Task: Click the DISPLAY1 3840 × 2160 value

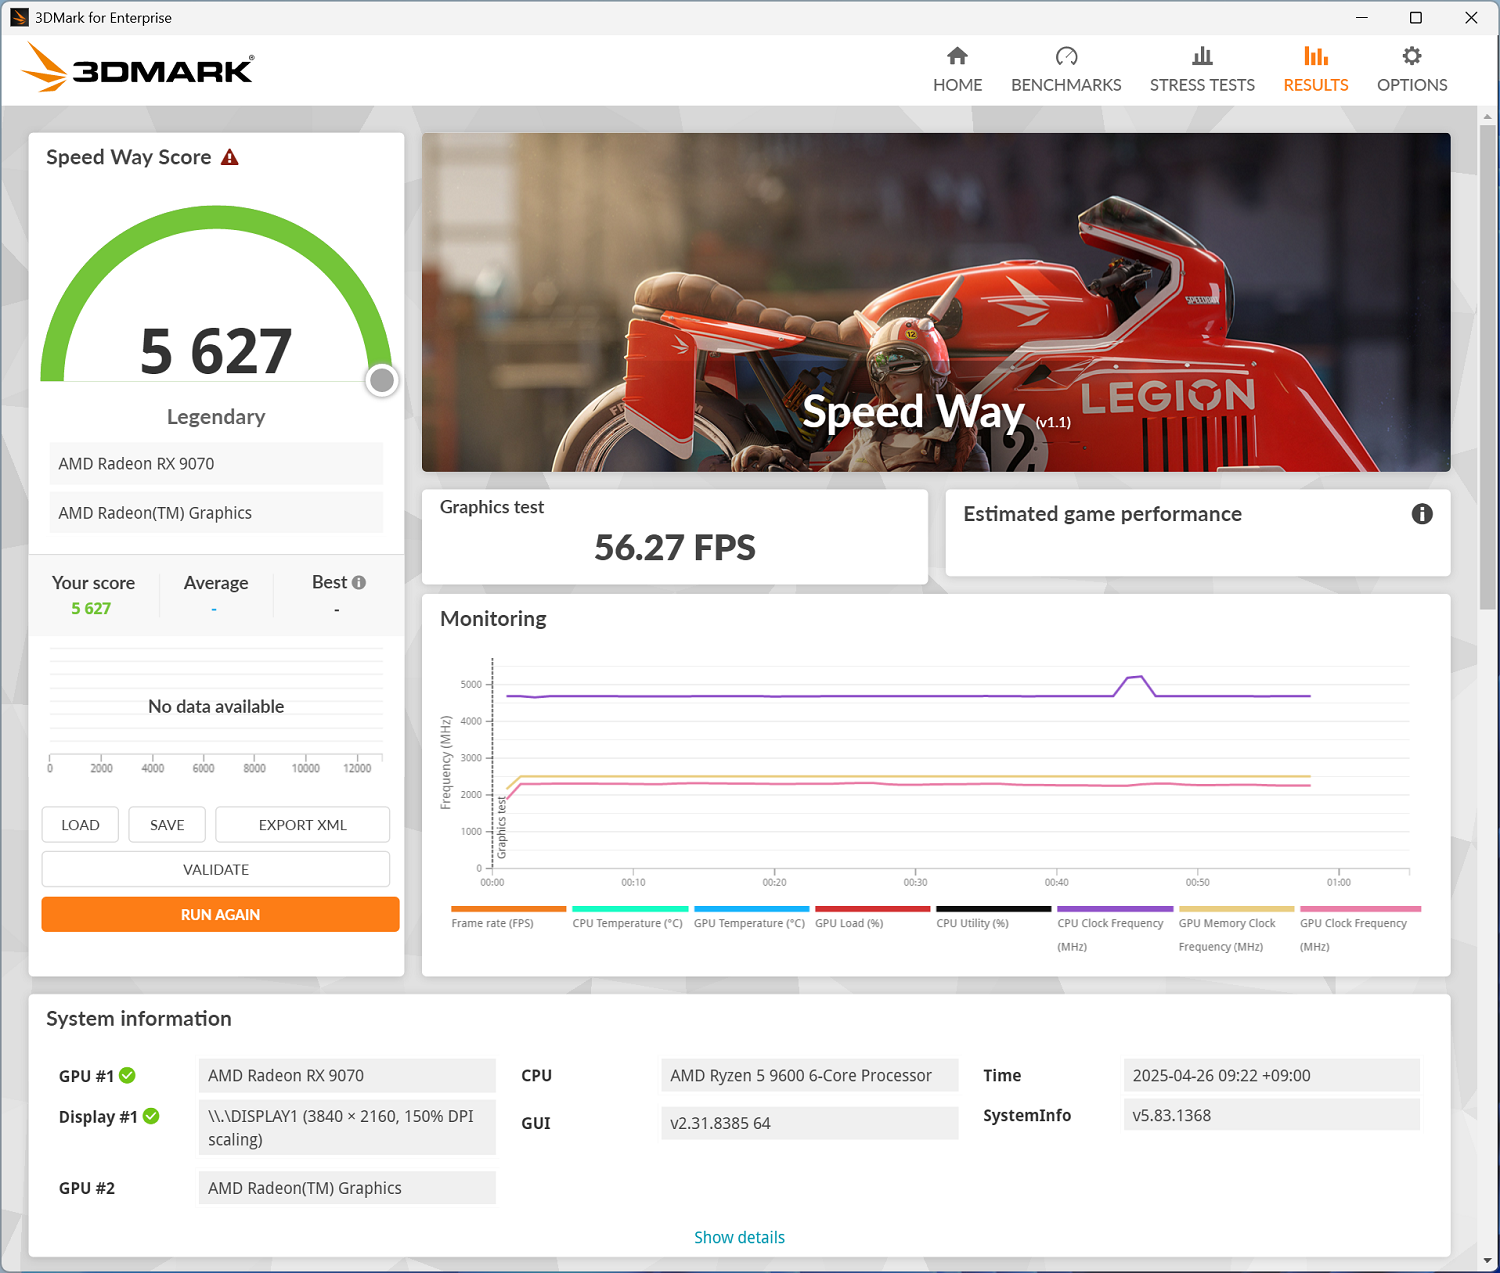Action: pyautogui.click(x=347, y=1127)
